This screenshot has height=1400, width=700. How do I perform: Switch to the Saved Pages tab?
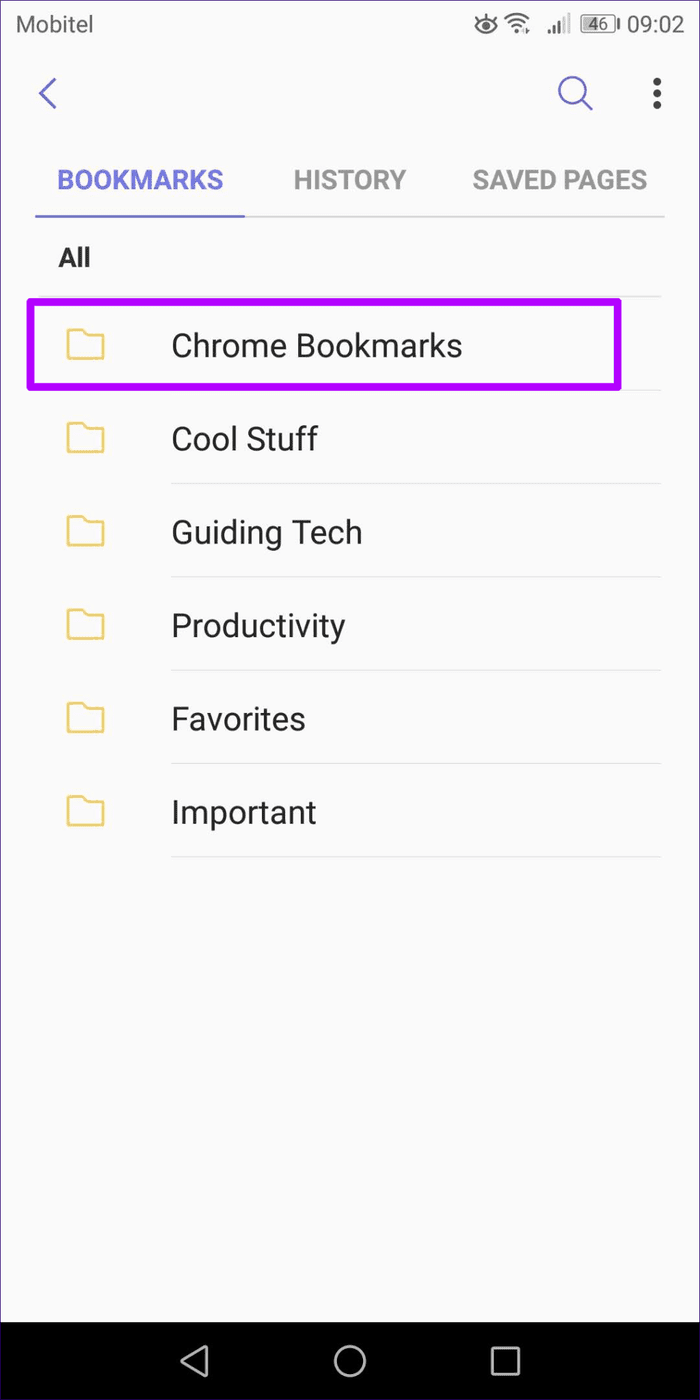(560, 180)
